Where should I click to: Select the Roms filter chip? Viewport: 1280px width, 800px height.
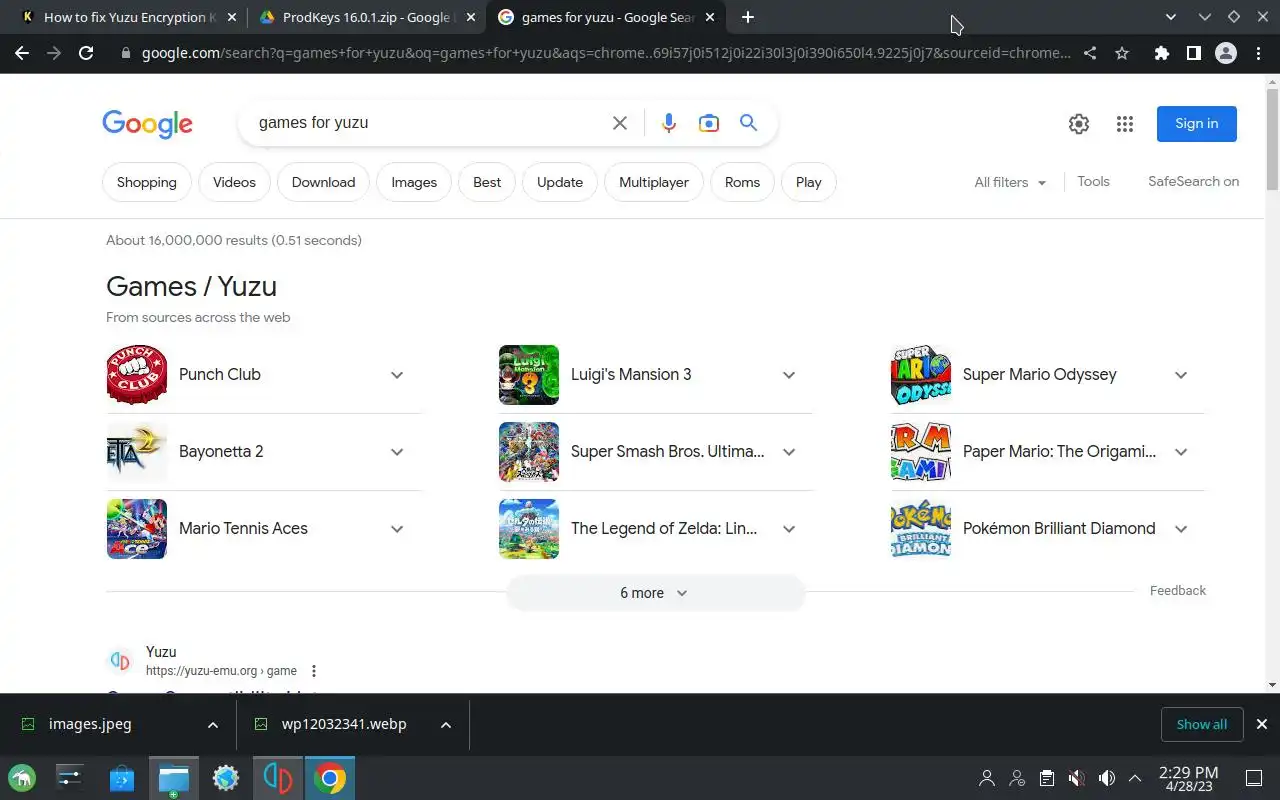pyautogui.click(x=742, y=182)
